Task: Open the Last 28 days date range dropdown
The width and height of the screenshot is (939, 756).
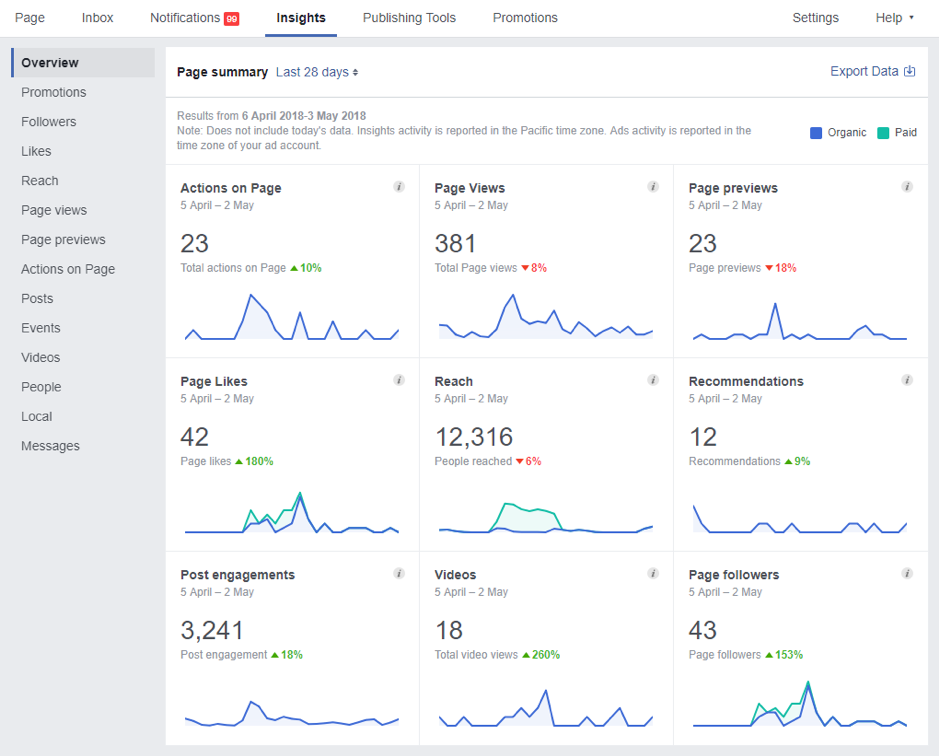Action: pos(317,72)
